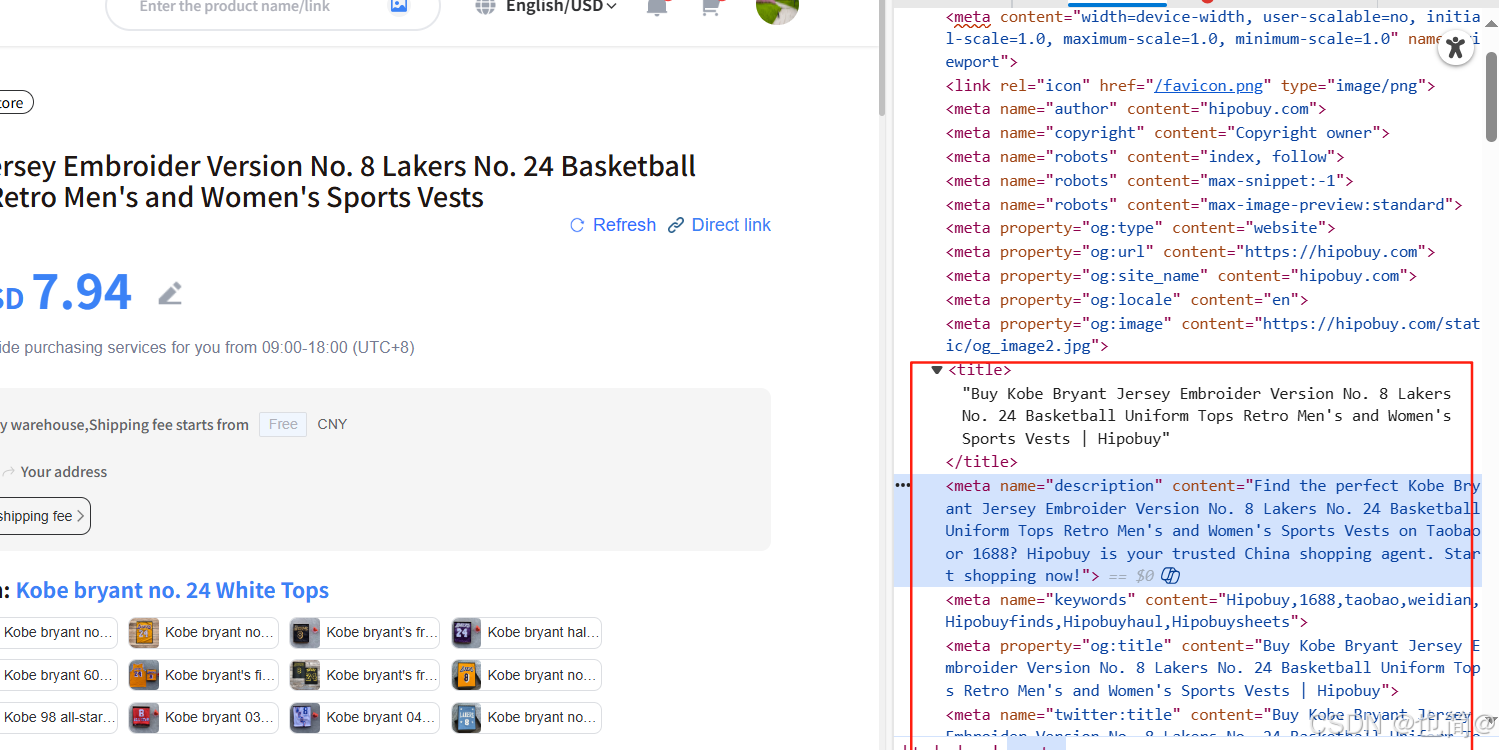Screen dimensions: 1499x750
Task: Click the Direct link button
Action: click(720, 225)
